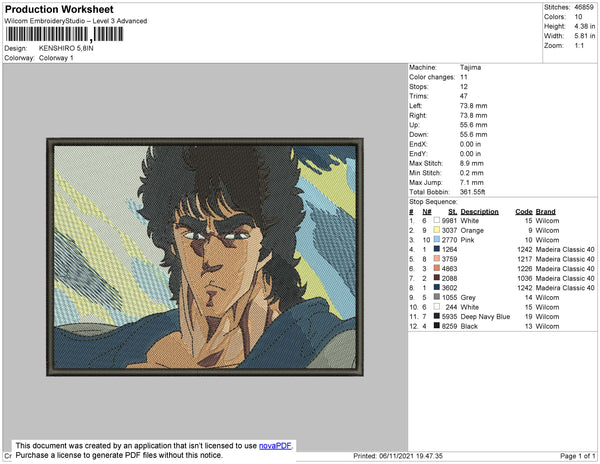Click the Kenshiro embroidery design preview
This screenshot has height=464, width=600.
click(x=203, y=257)
